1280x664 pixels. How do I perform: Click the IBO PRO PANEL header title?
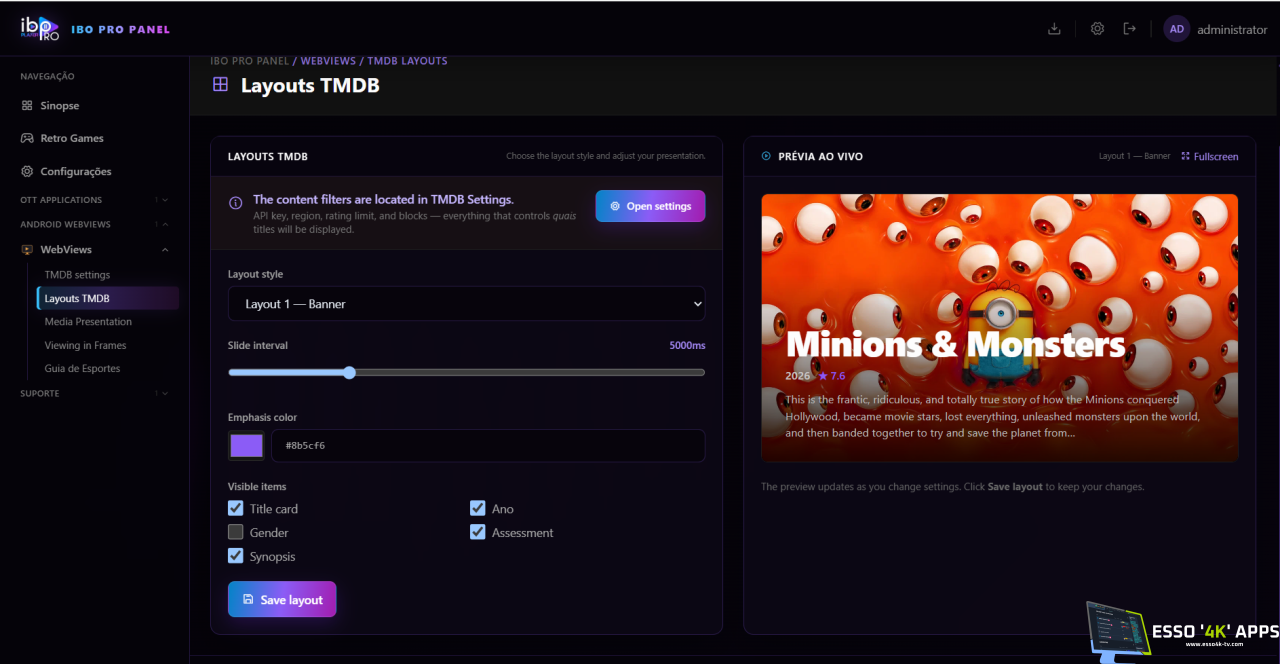[120, 29]
